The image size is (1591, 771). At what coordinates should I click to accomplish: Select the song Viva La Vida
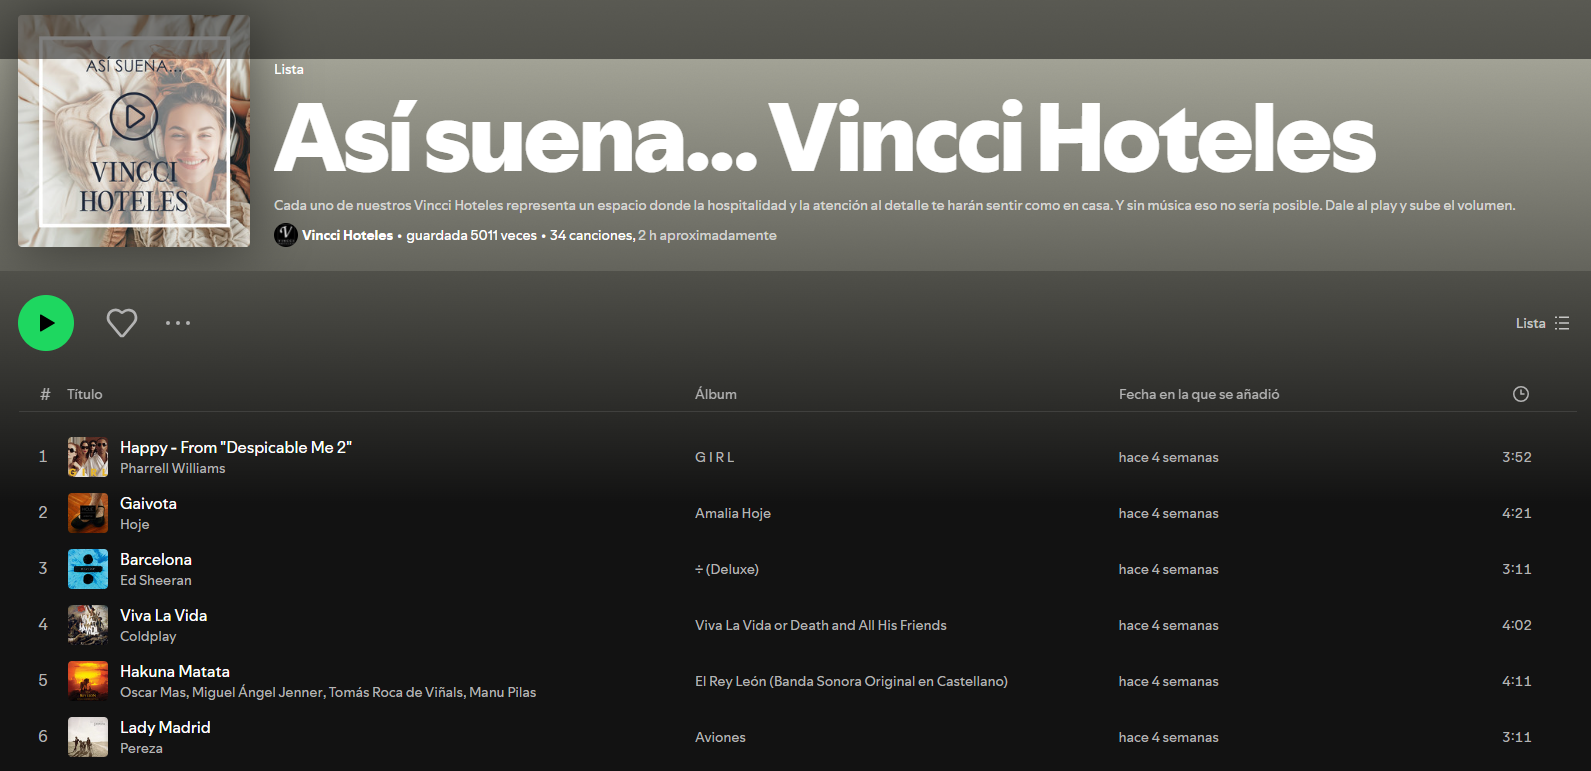(x=164, y=615)
